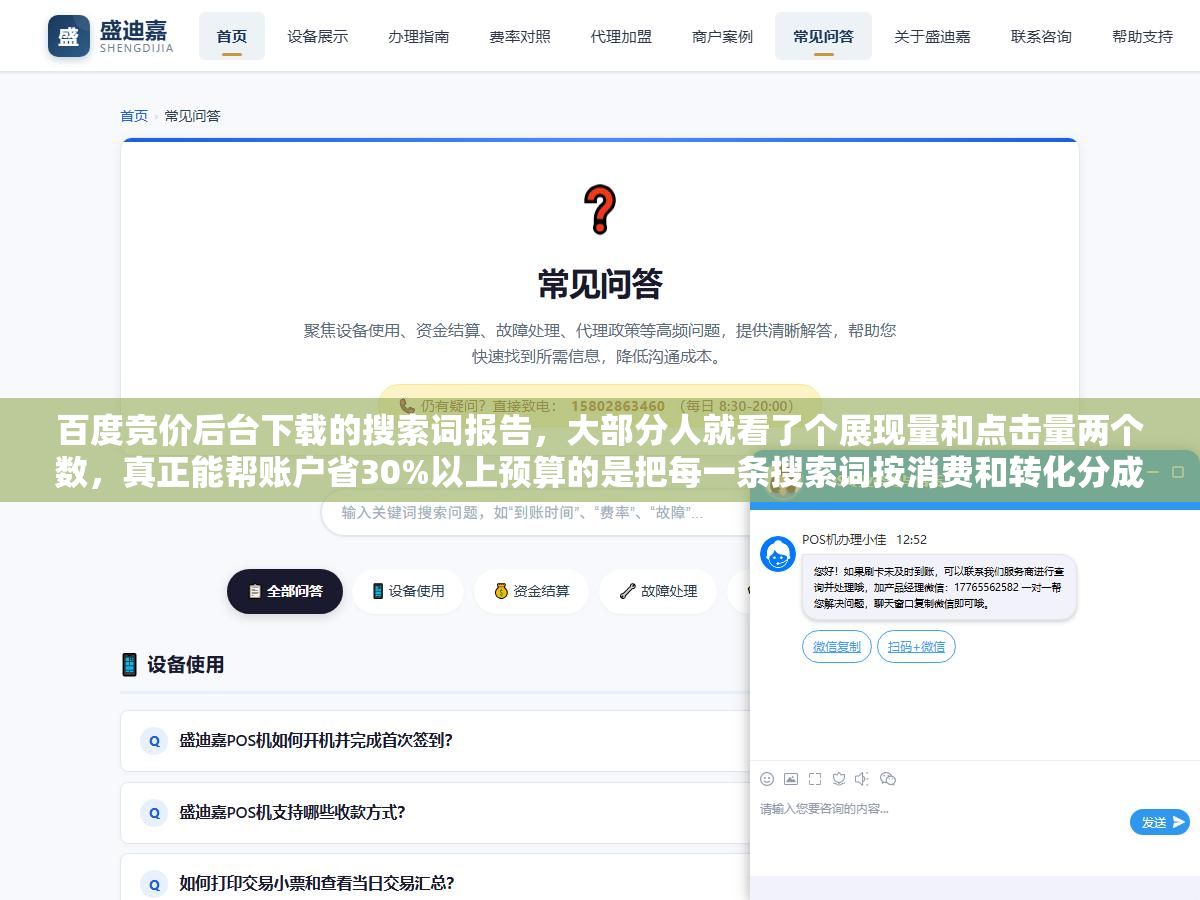Open 设备展示 navigation item
The height and width of the screenshot is (900, 1200).
(x=318, y=36)
